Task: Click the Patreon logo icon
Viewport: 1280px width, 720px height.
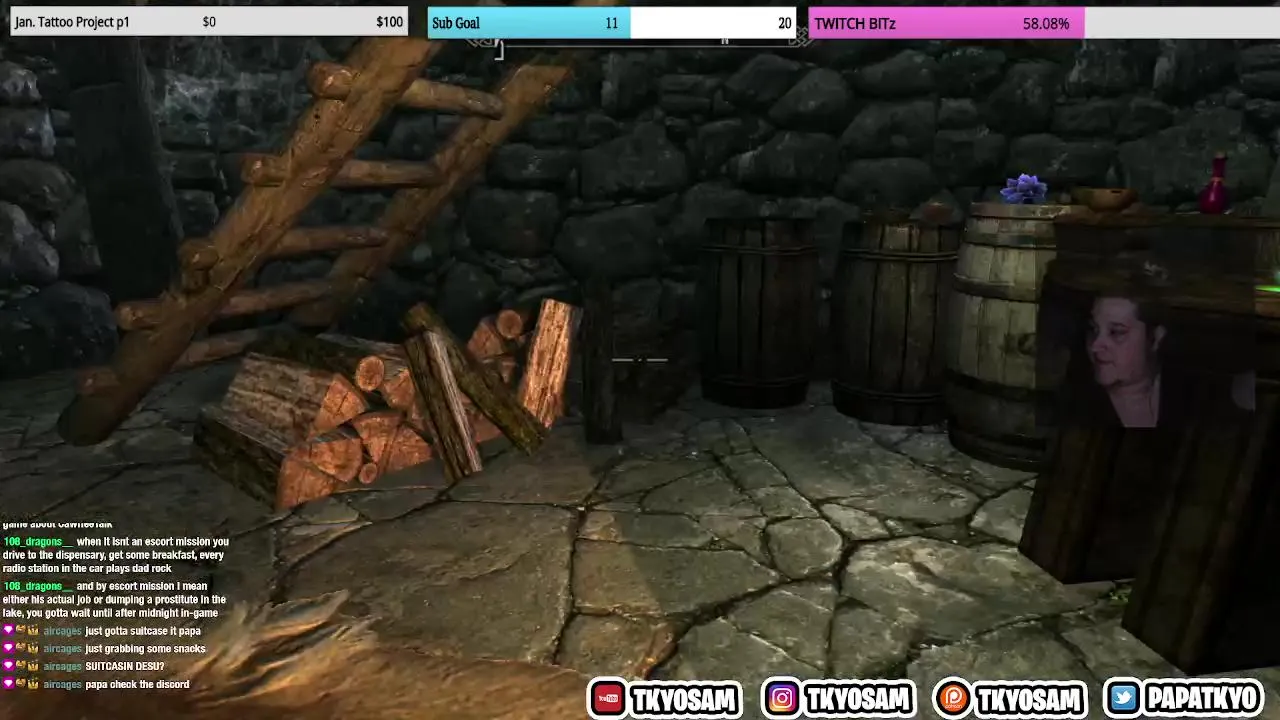Action: point(953,699)
